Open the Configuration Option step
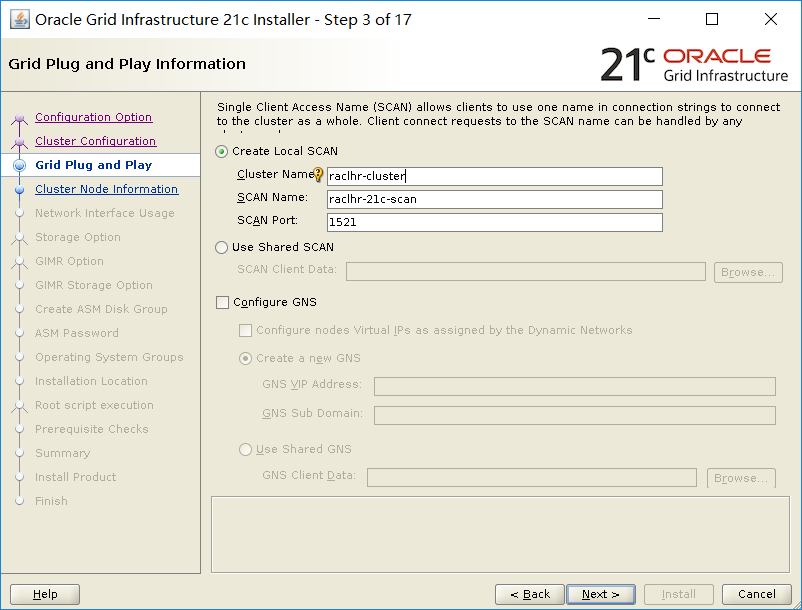Image resolution: width=802 pixels, height=610 pixels. (x=94, y=117)
